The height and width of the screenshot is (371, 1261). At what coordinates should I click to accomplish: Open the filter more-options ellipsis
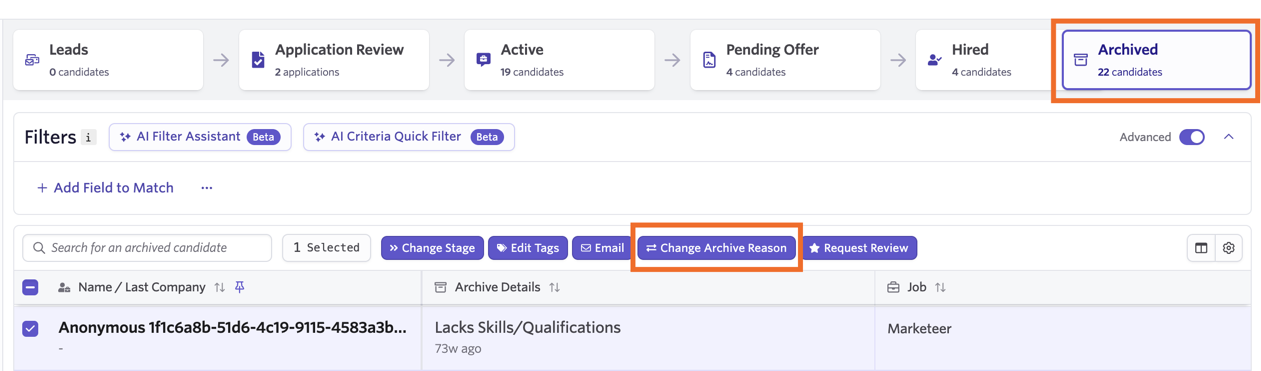207,188
